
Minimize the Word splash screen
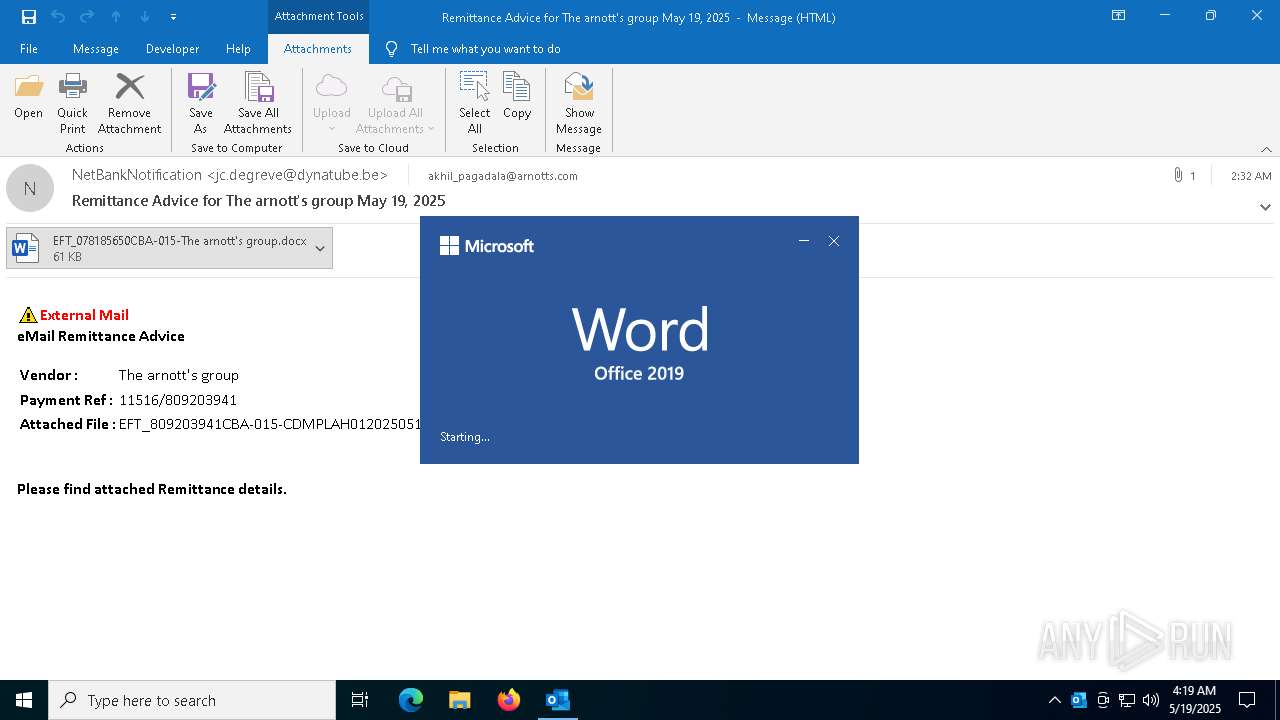(x=804, y=241)
